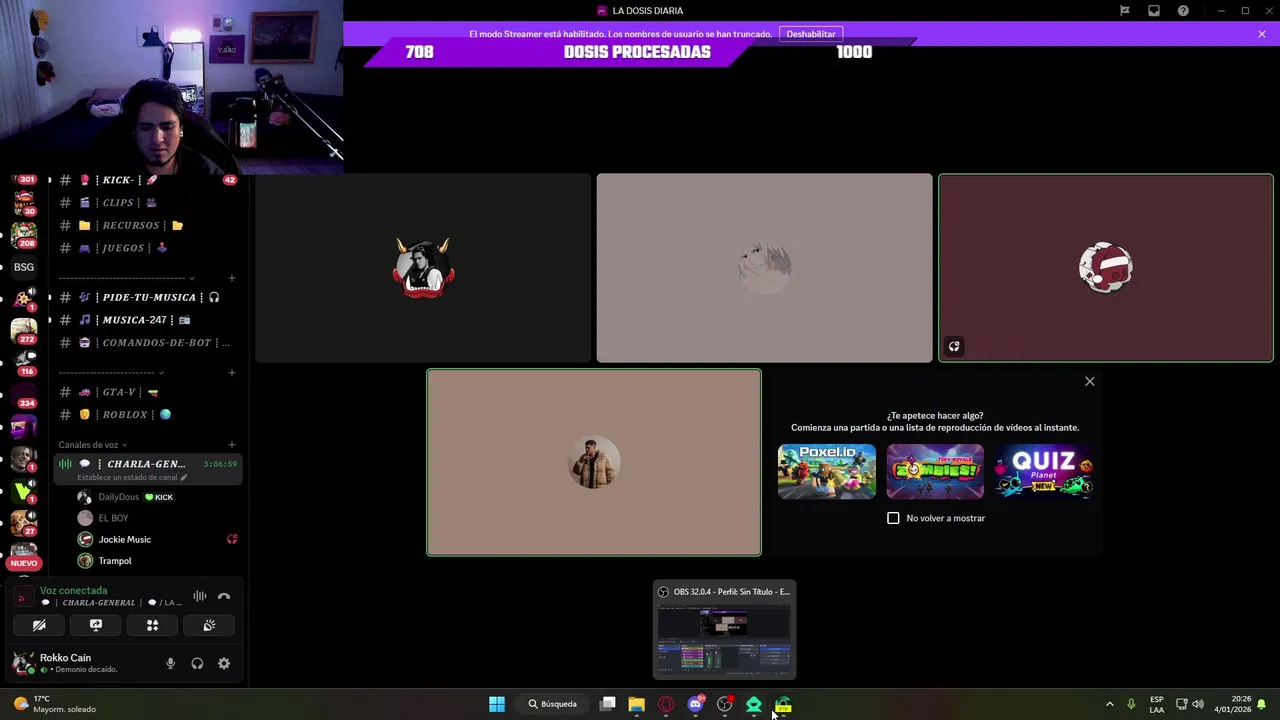Select the Santa hat avatar tile
1280x720 pixels.
1106,268
